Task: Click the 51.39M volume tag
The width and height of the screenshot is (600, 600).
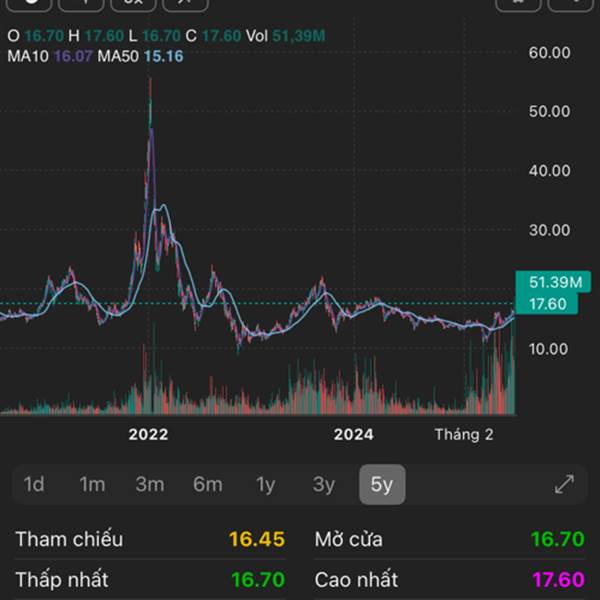Action: coord(555,282)
